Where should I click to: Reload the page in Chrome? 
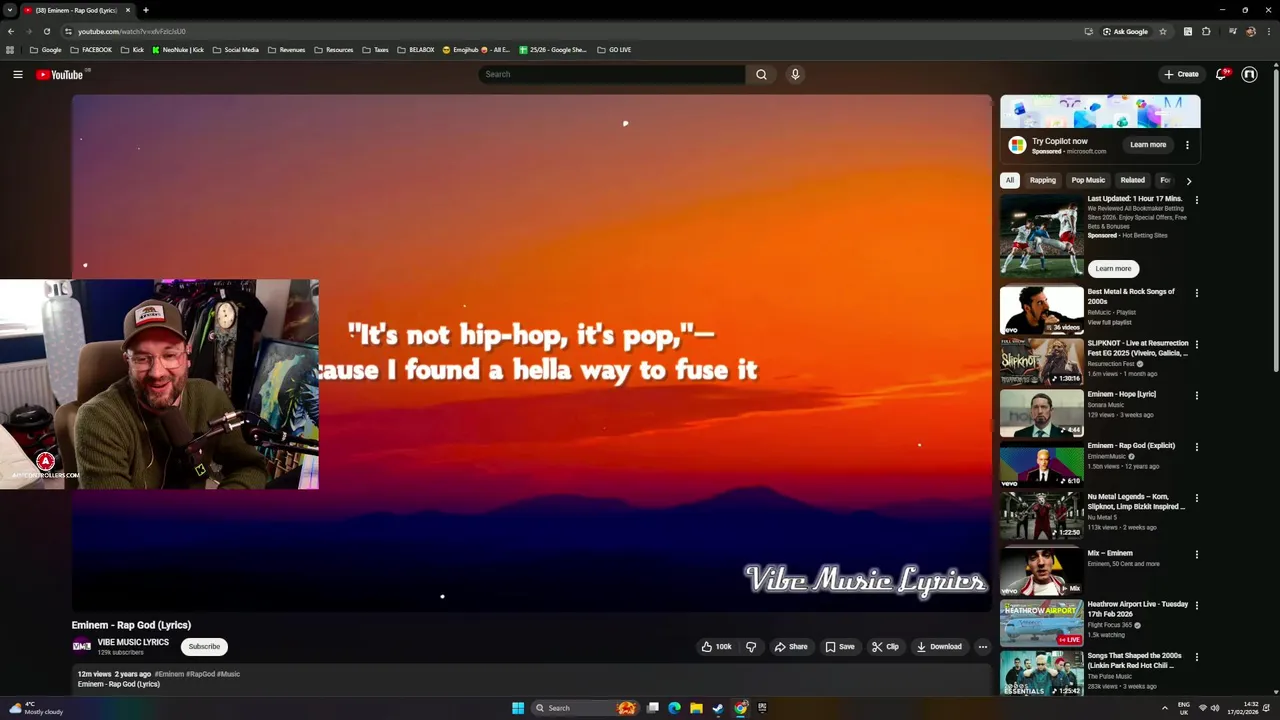click(46, 31)
